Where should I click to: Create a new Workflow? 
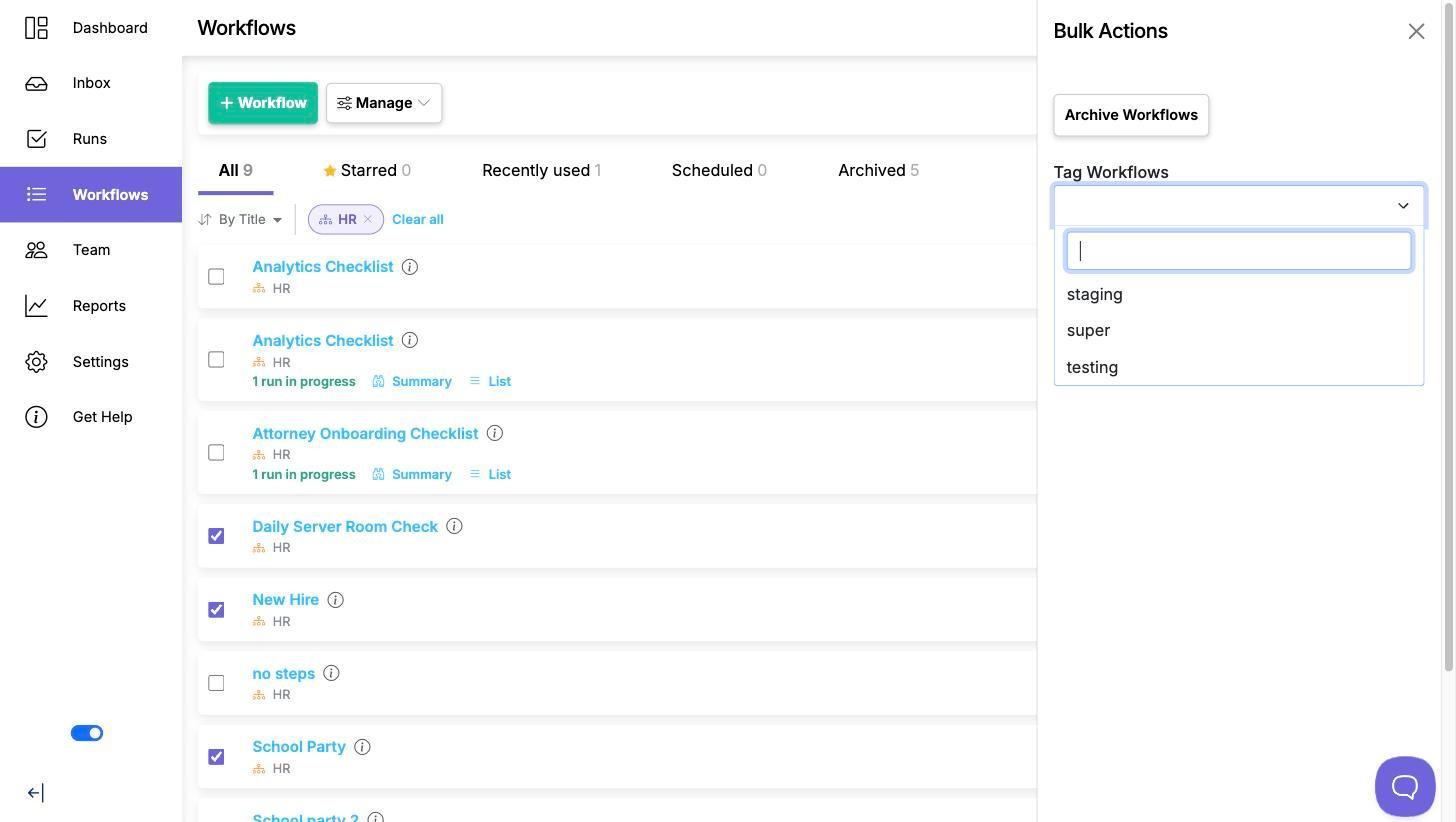[x=263, y=103]
